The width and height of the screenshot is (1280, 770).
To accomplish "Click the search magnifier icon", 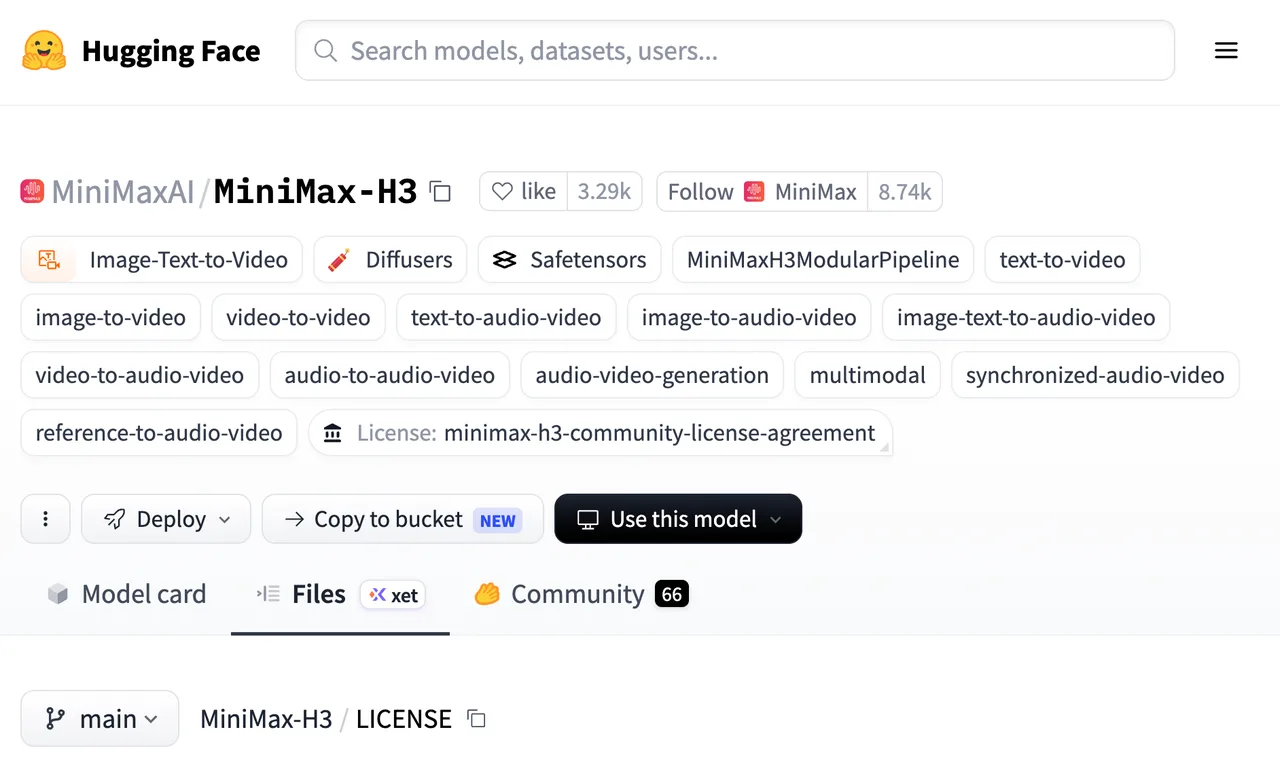I will [325, 51].
